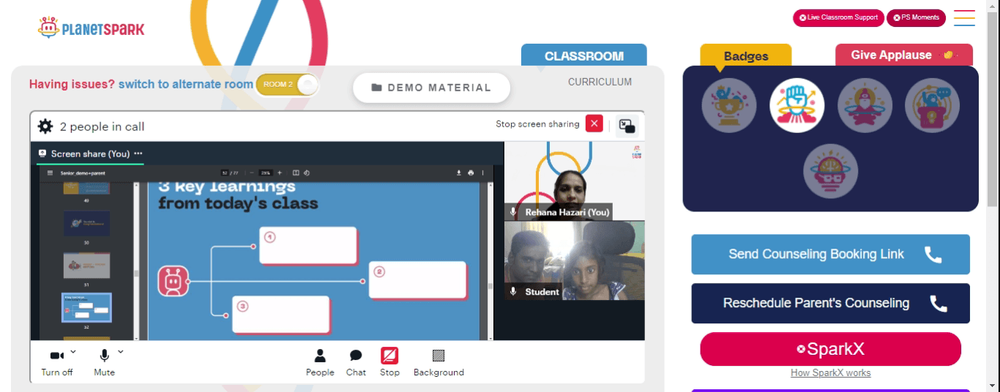
Task: Expand the microphone options chevron
Action: click(121, 351)
